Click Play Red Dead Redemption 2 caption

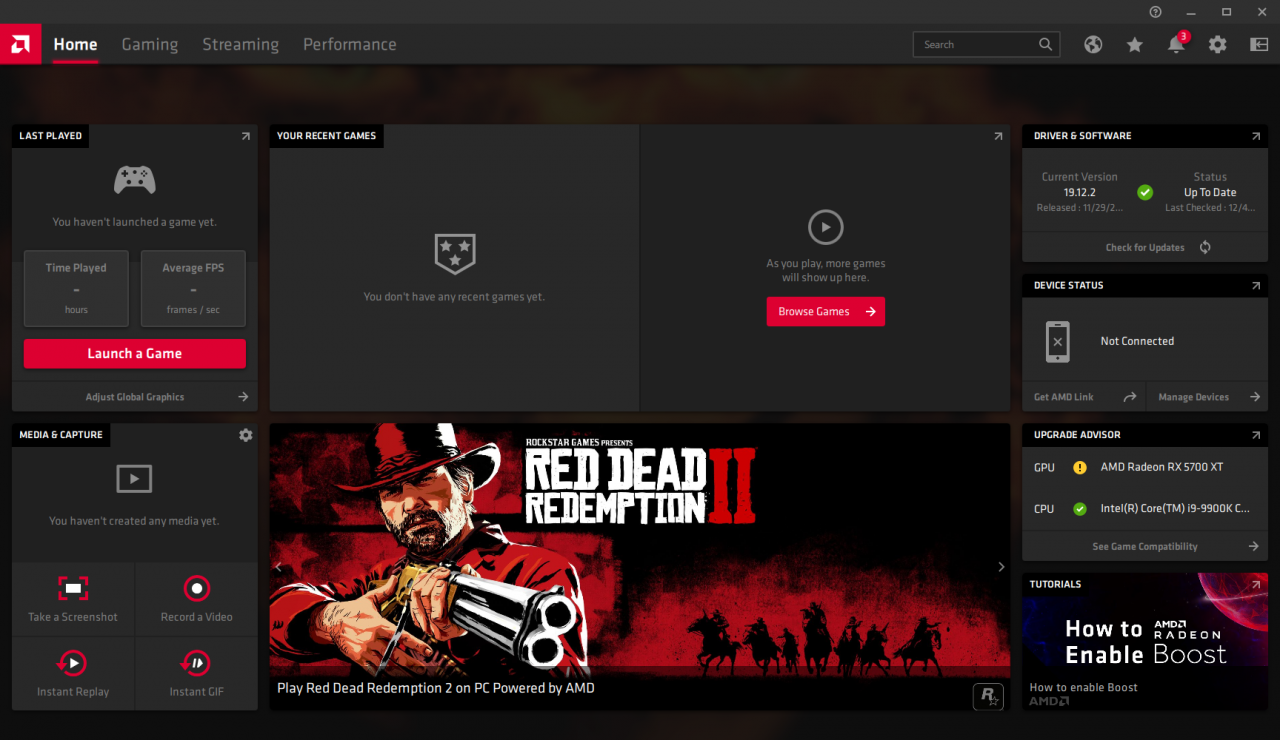(436, 688)
